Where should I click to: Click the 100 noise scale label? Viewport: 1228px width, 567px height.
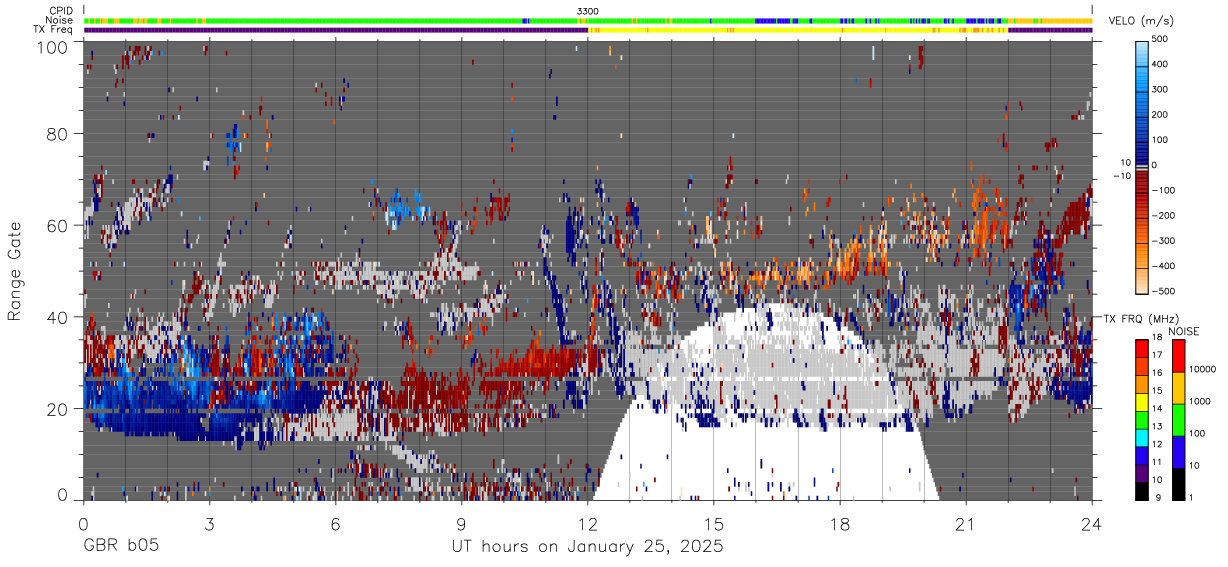[x=1198, y=434]
